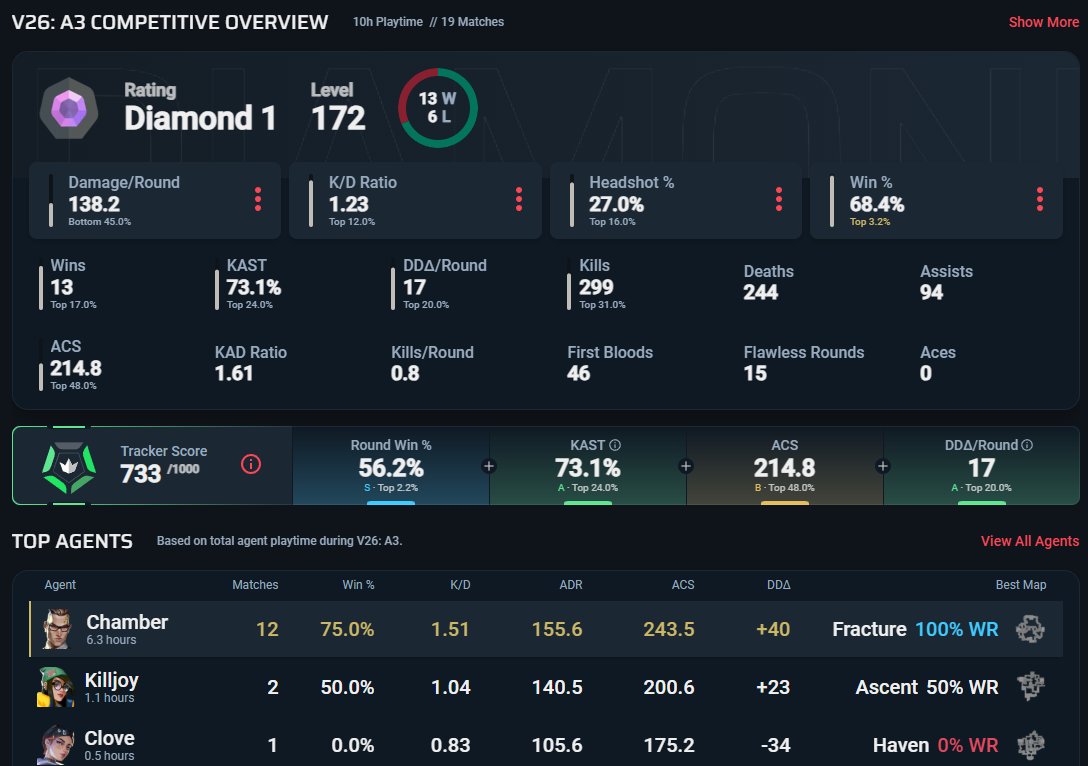Image resolution: width=1088 pixels, height=766 pixels.
Task: Click plus icon between KAST and ACS
Action: pos(686,466)
